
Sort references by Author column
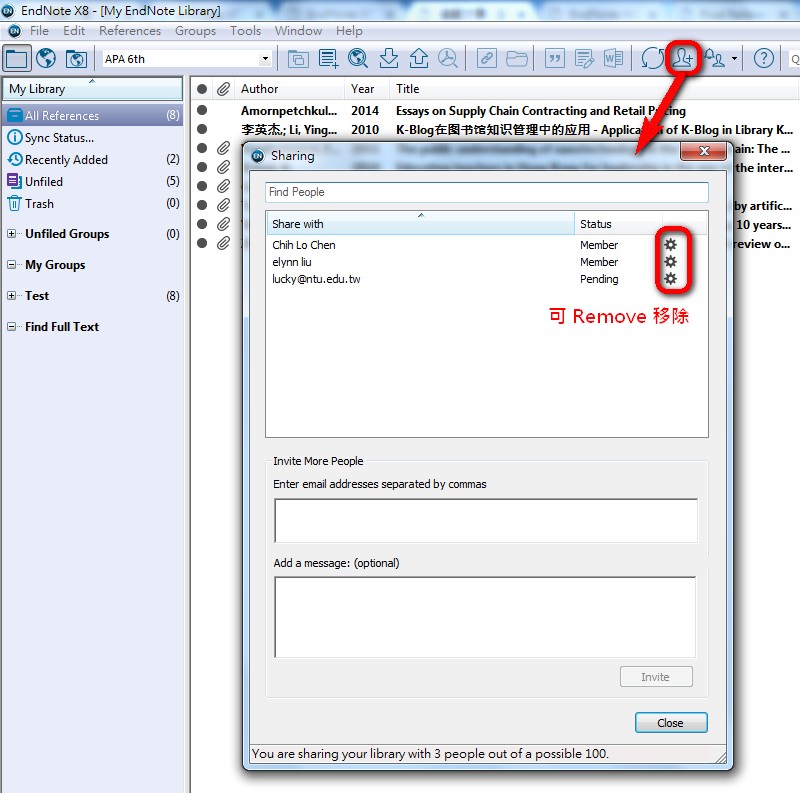[290, 89]
